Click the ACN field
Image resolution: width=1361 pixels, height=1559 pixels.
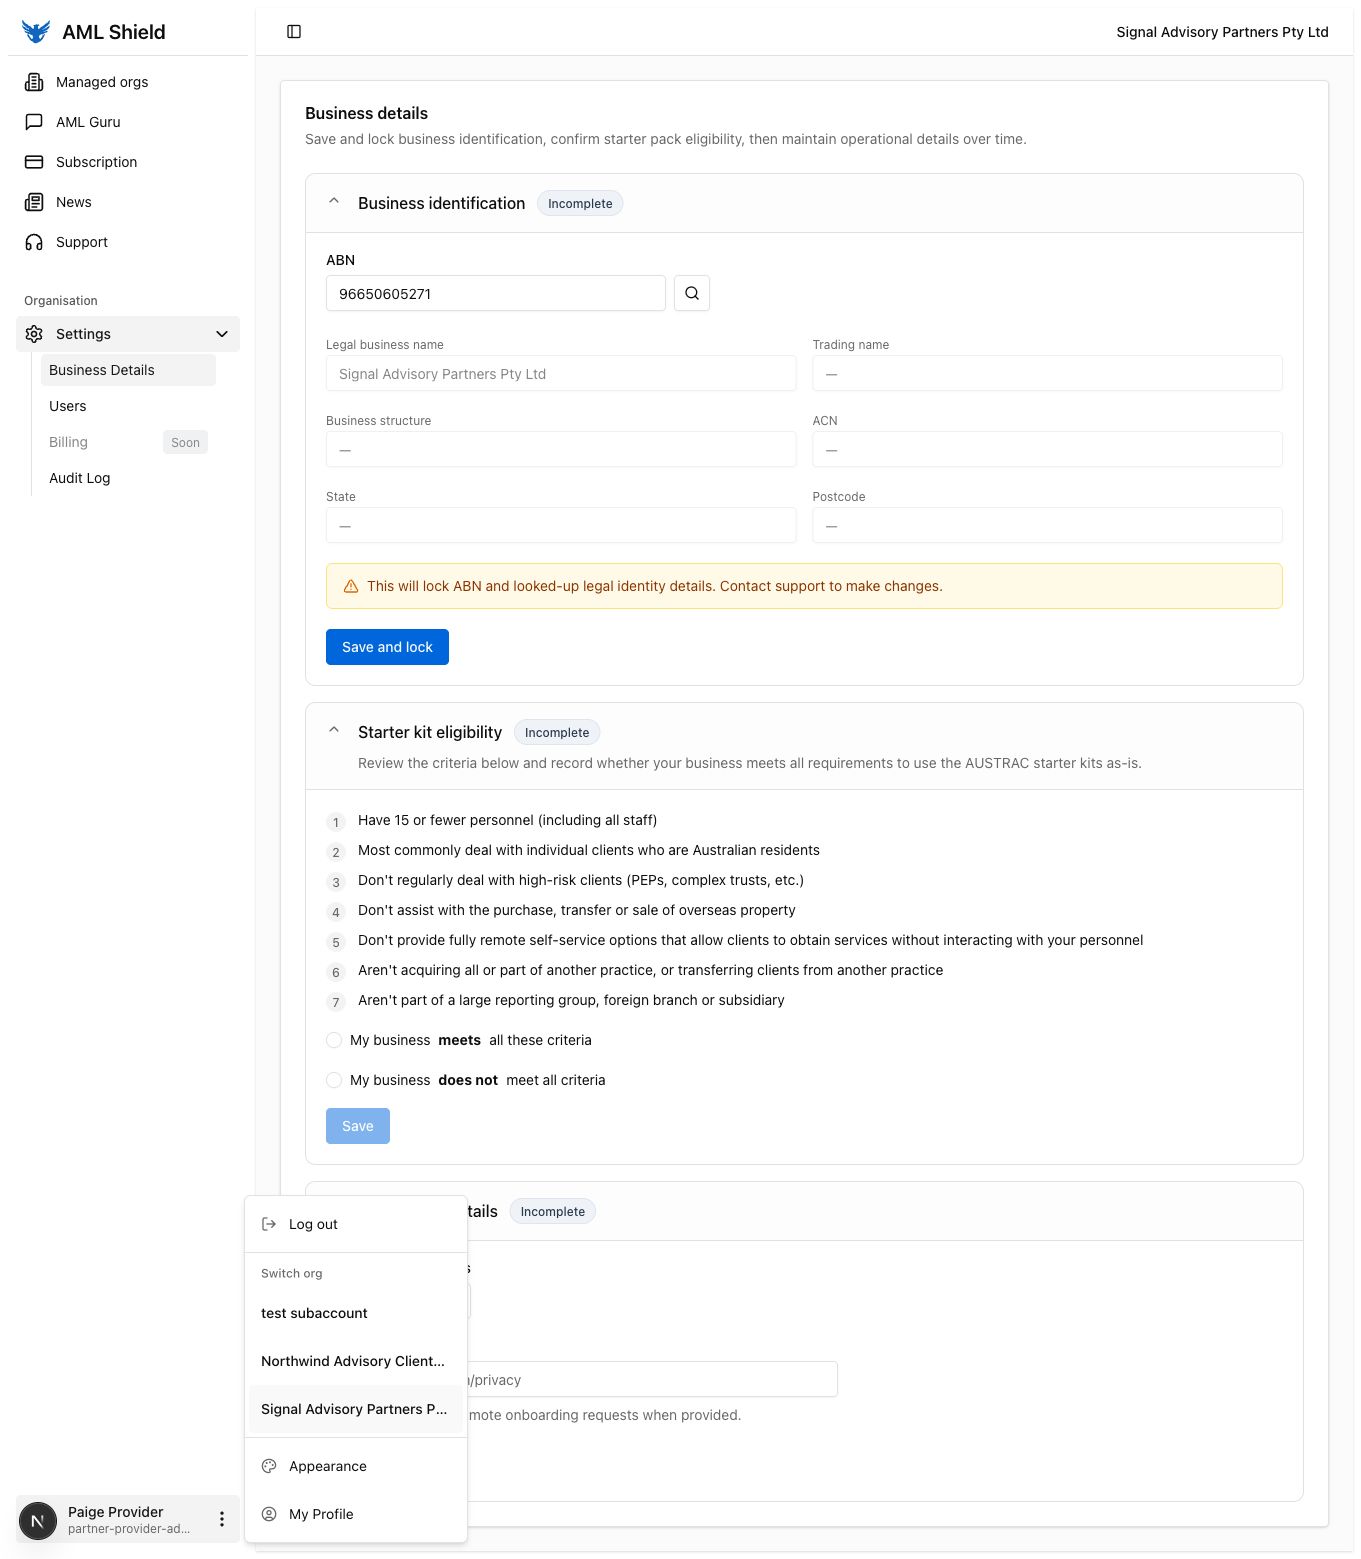pyautogui.click(x=1047, y=449)
